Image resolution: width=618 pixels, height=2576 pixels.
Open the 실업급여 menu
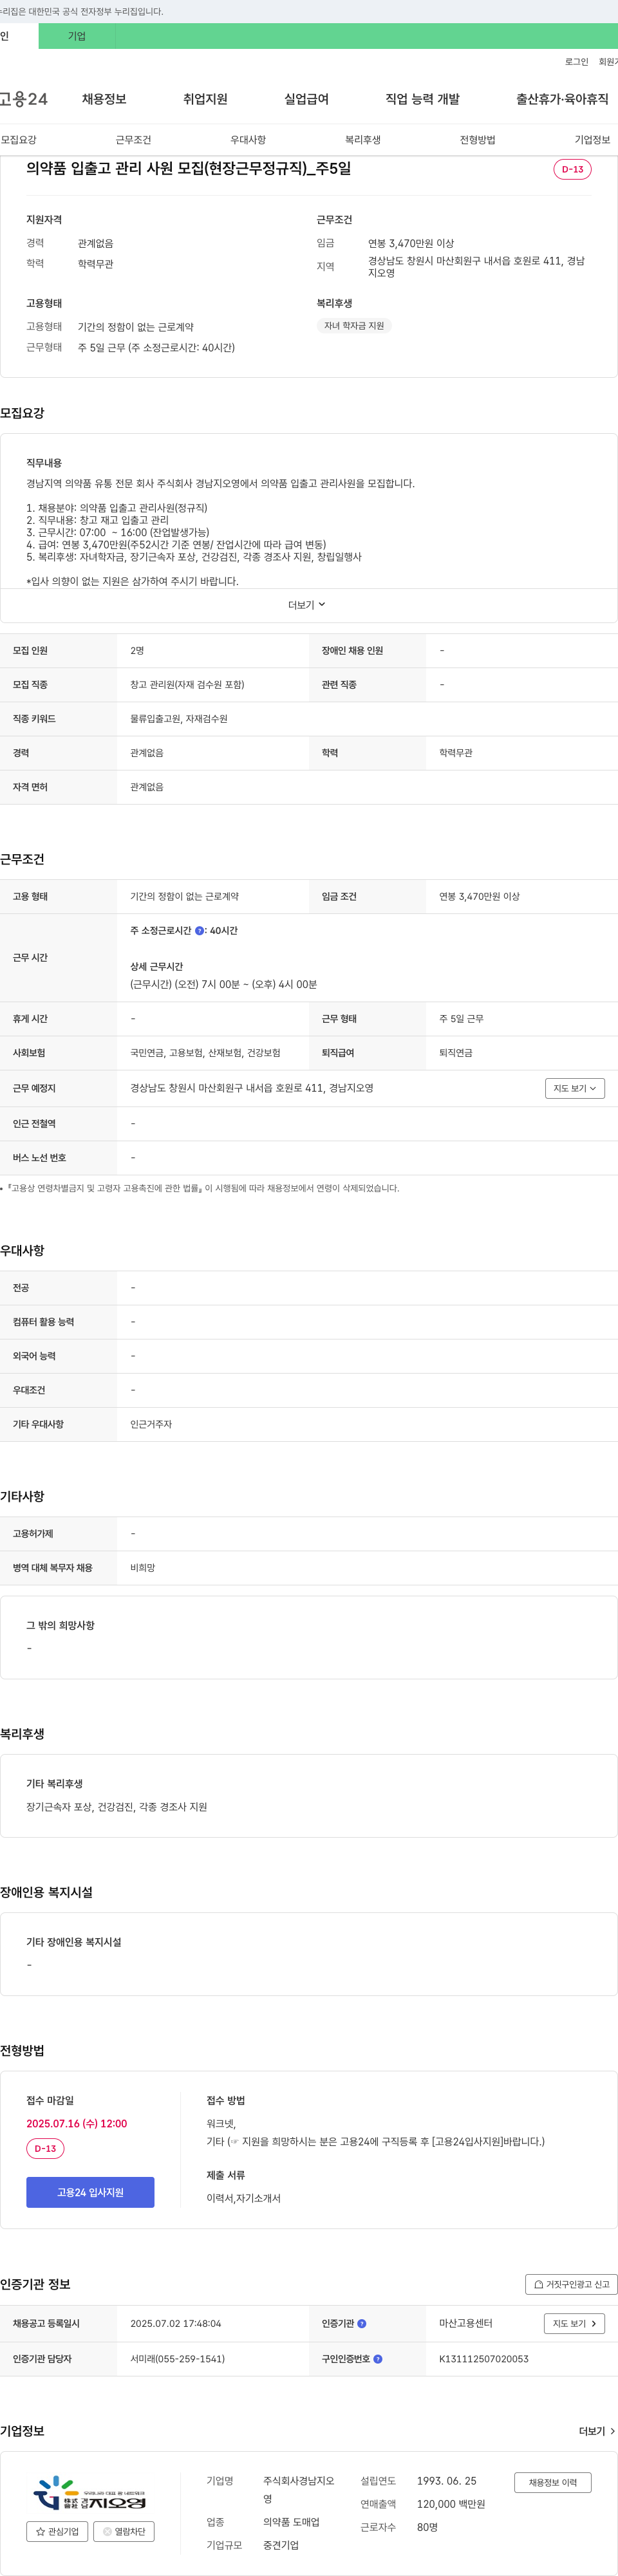pos(306,99)
